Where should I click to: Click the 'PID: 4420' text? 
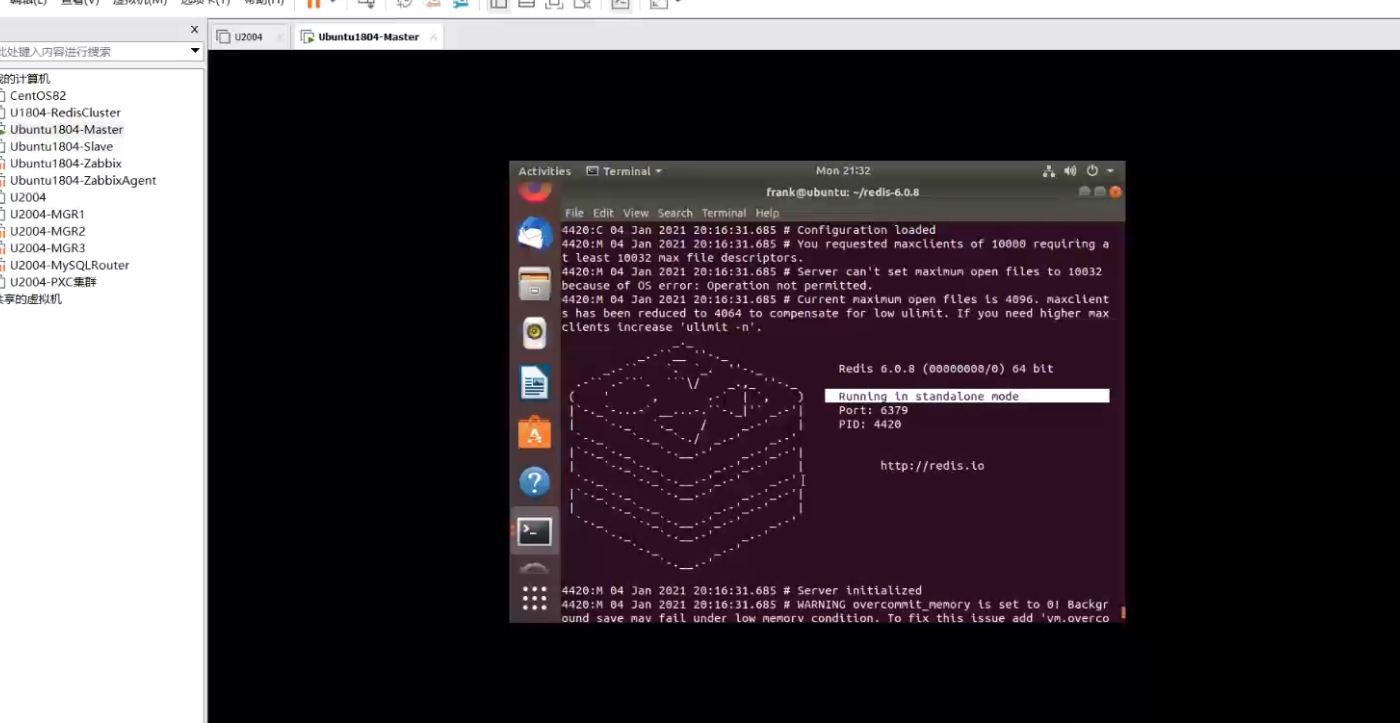click(x=870, y=425)
